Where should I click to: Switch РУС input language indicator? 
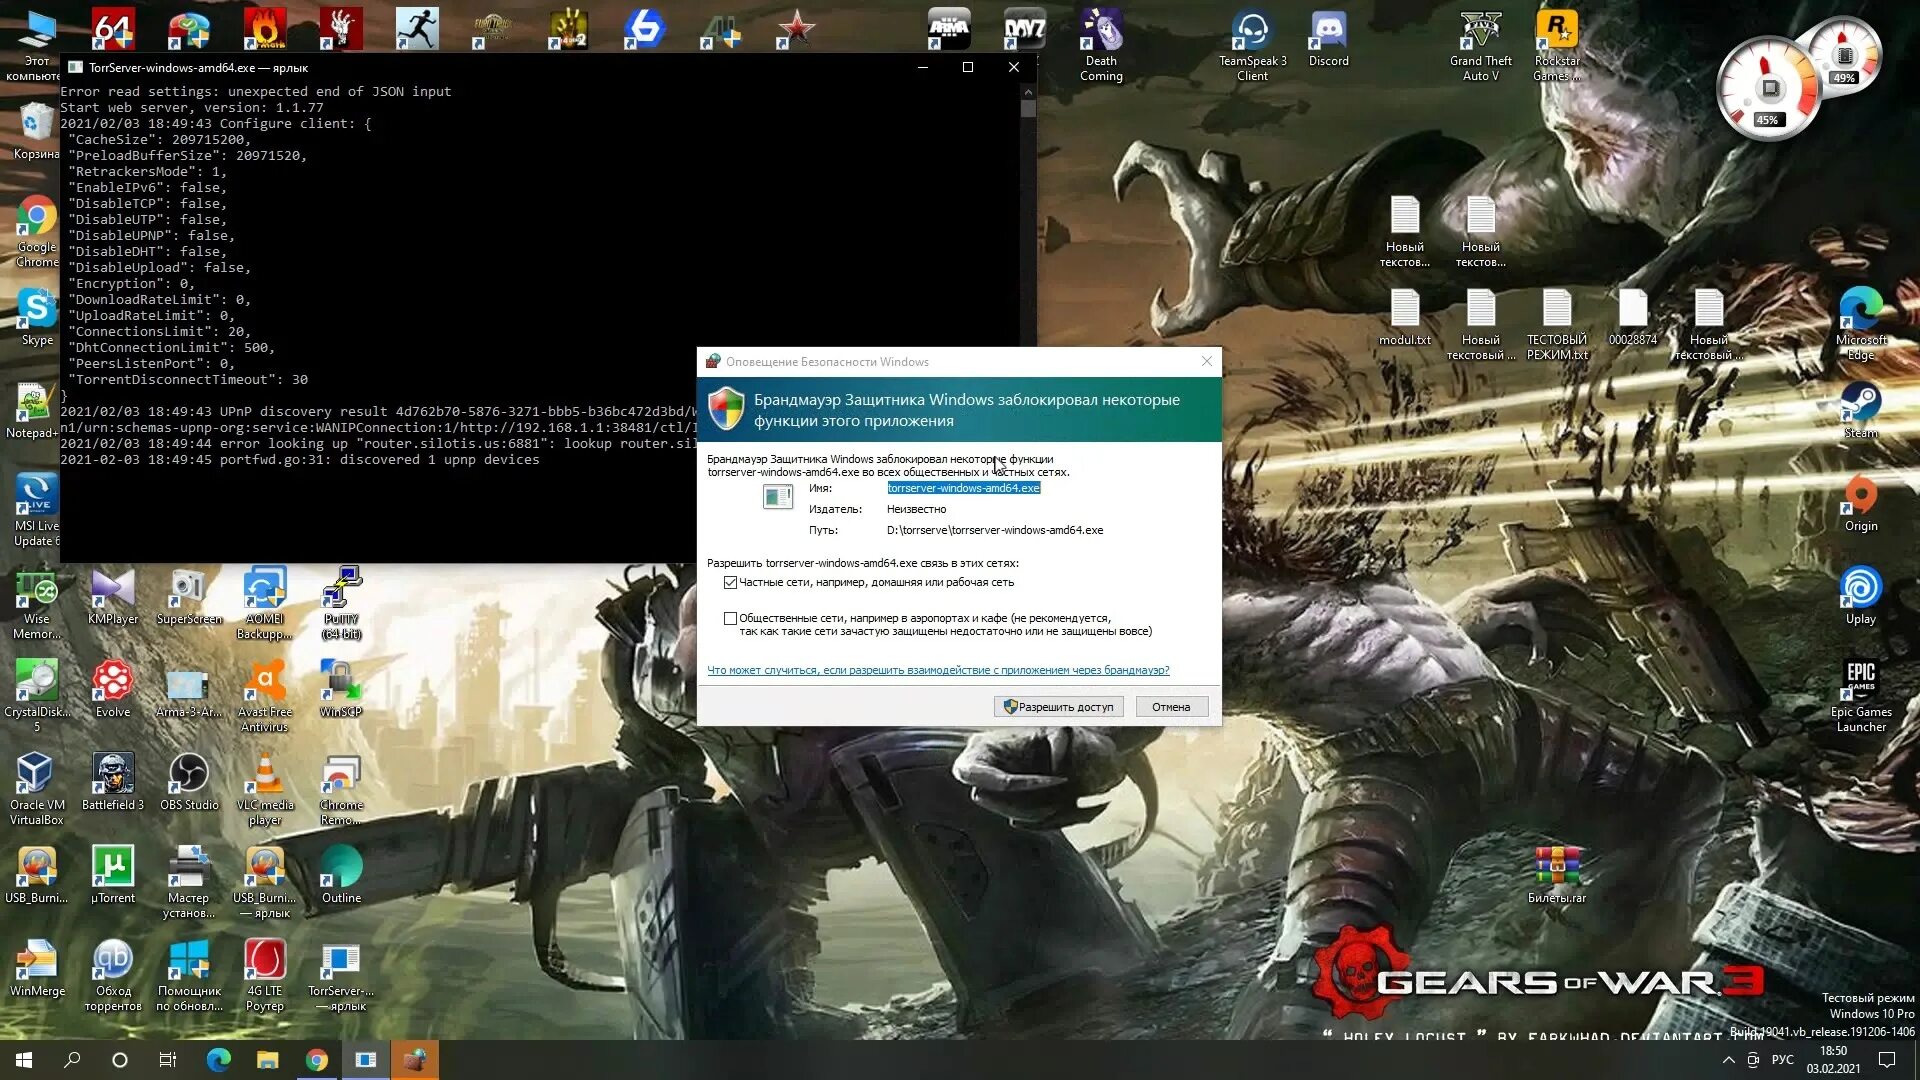click(x=1782, y=1060)
